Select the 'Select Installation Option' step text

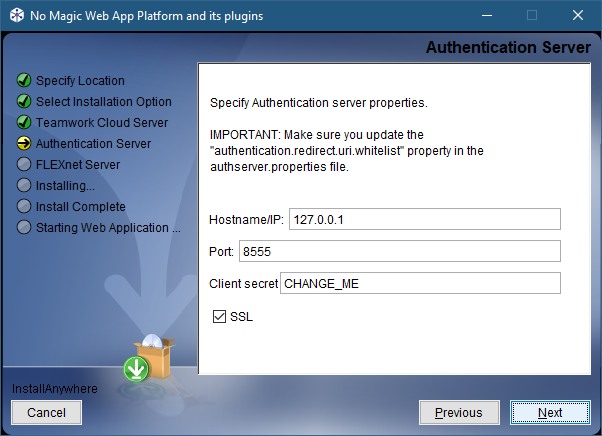point(104,102)
